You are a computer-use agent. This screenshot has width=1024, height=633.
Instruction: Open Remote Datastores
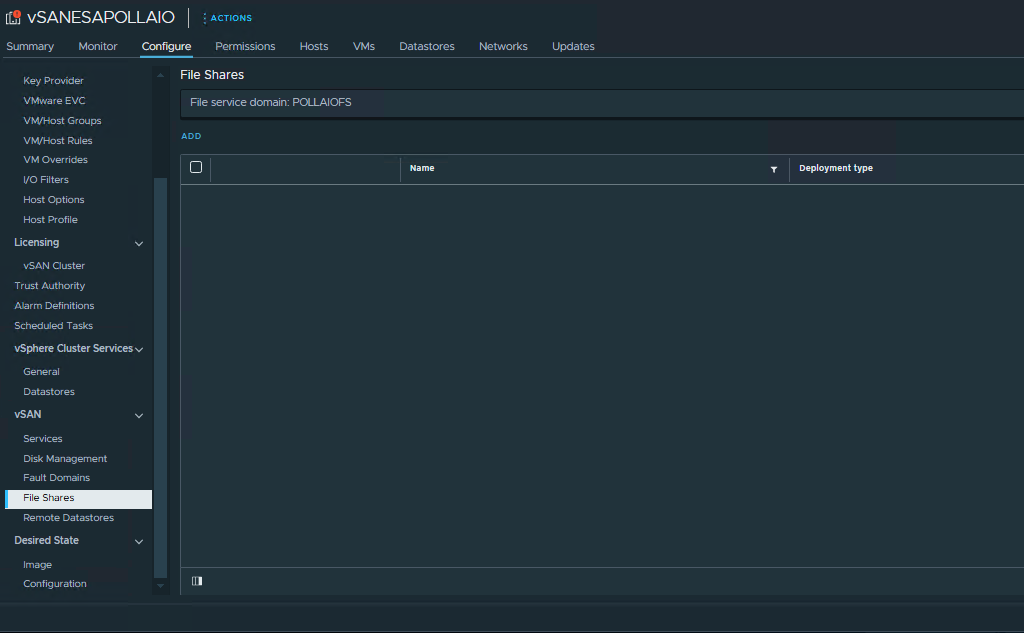point(69,518)
